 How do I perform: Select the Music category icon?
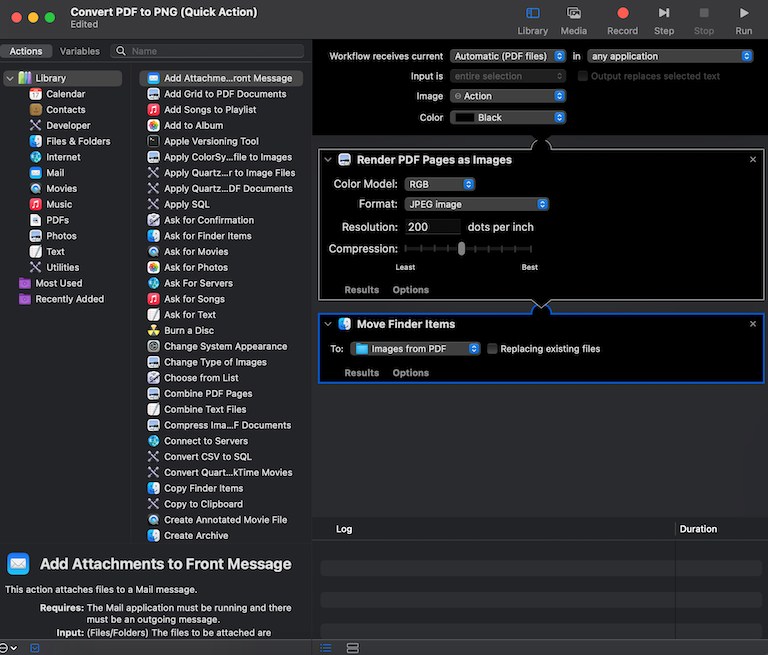click(x=36, y=204)
